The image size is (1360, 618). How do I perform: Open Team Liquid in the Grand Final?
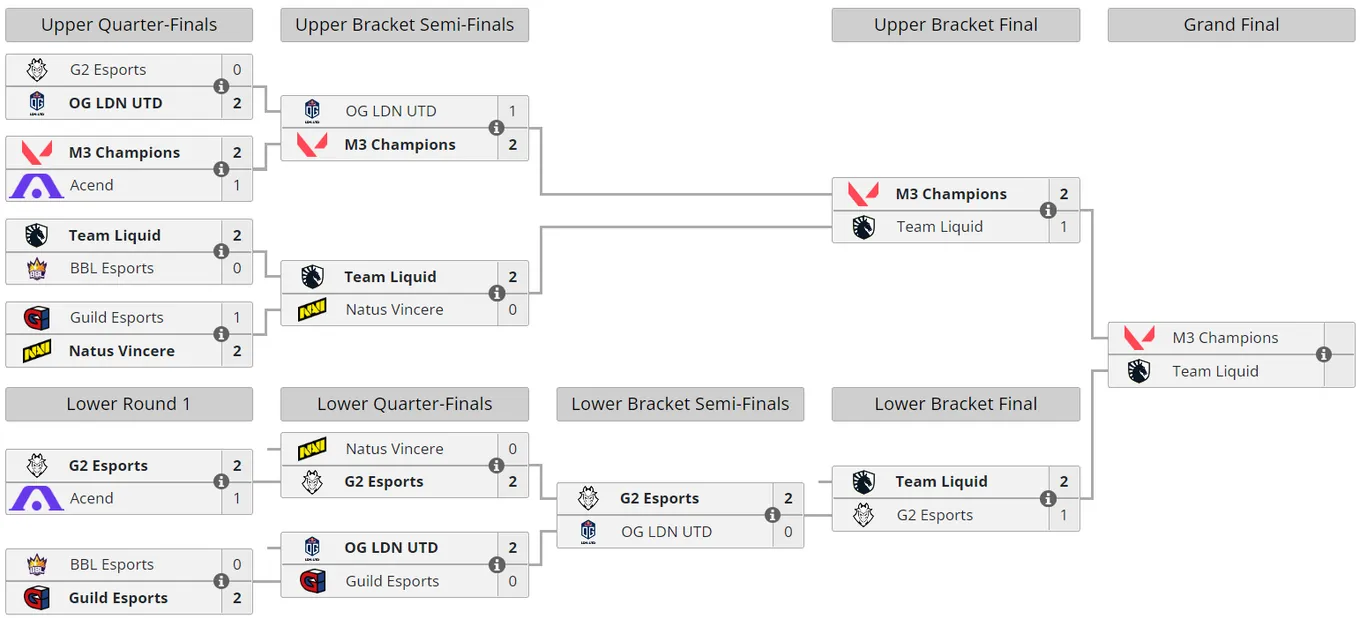point(1215,371)
